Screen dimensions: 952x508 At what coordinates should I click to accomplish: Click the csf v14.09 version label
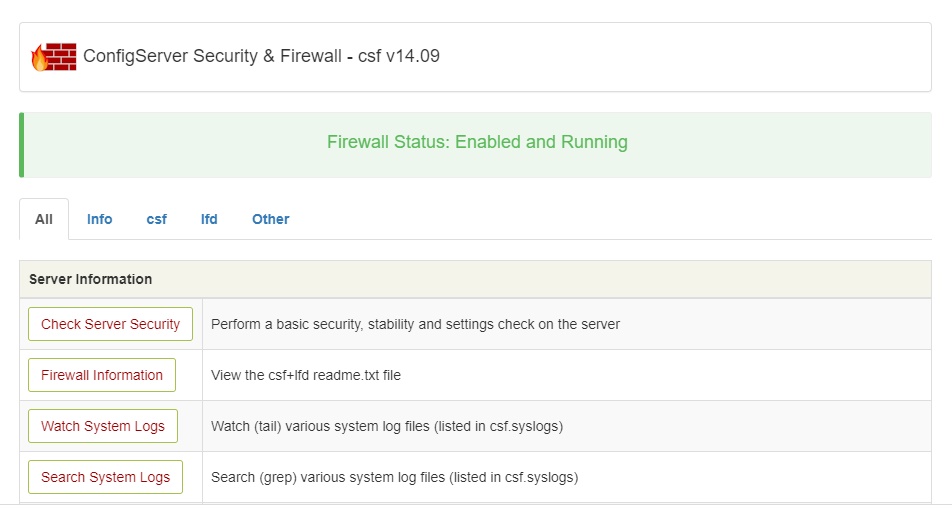pos(399,56)
